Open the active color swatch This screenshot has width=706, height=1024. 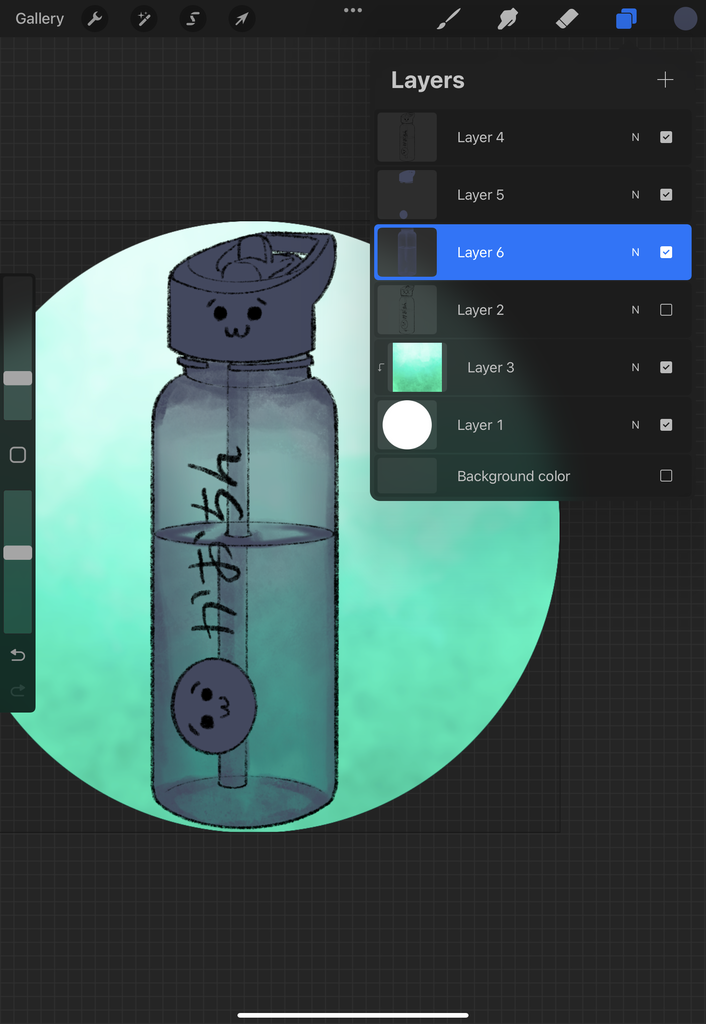pos(685,19)
